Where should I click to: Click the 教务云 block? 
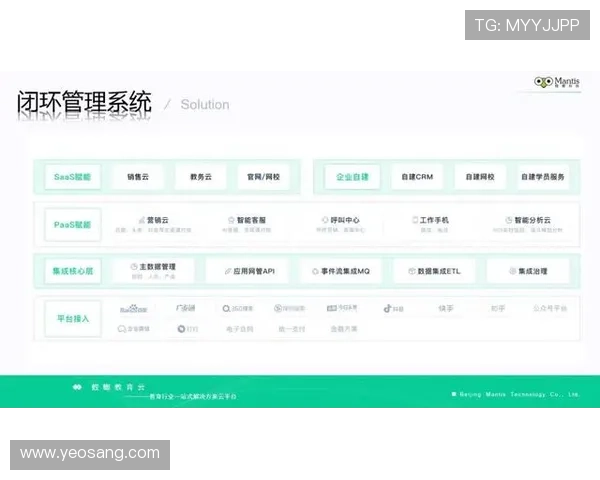(x=201, y=177)
